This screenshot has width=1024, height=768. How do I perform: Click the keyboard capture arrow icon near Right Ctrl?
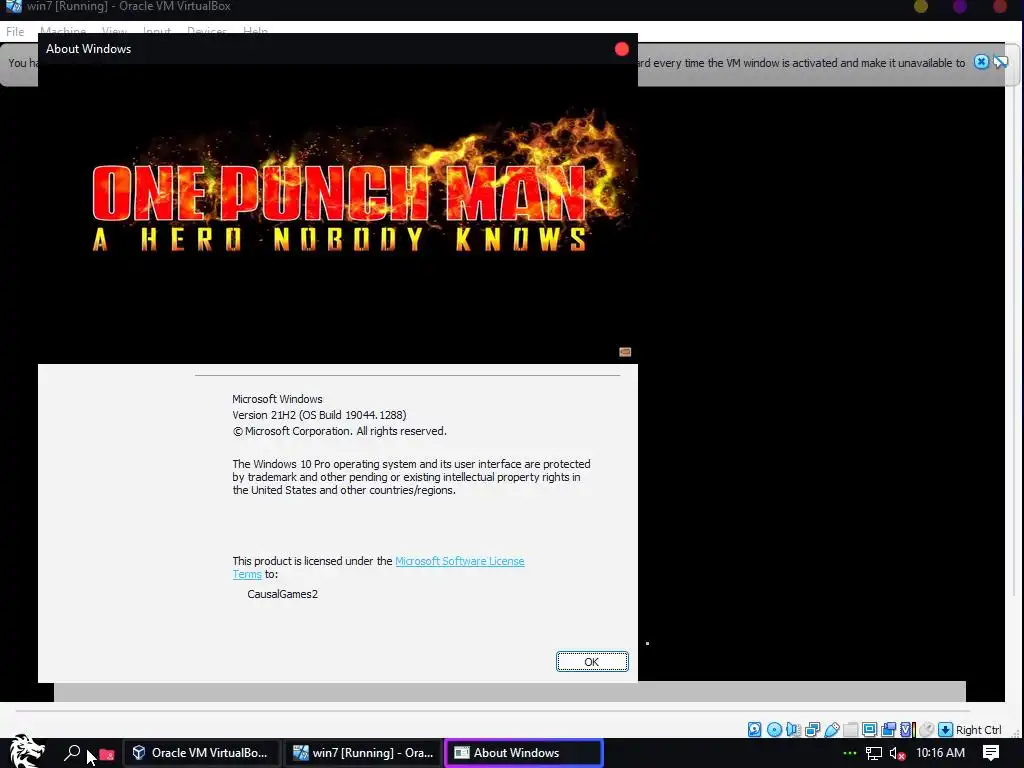tap(945, 729)
